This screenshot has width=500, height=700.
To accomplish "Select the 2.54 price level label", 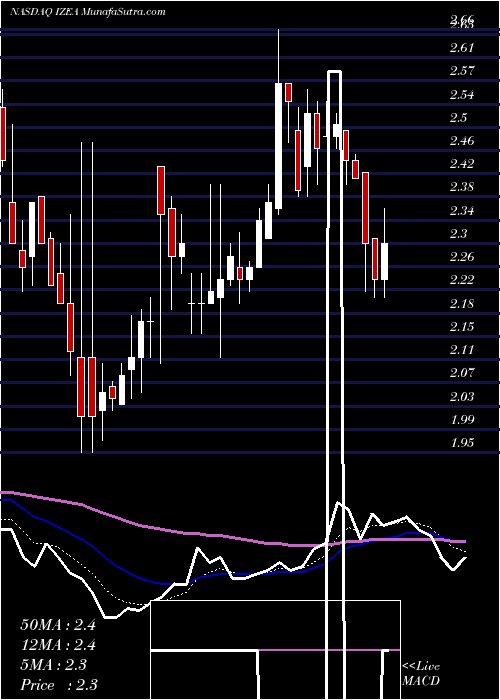I will (x=462, y=95).
